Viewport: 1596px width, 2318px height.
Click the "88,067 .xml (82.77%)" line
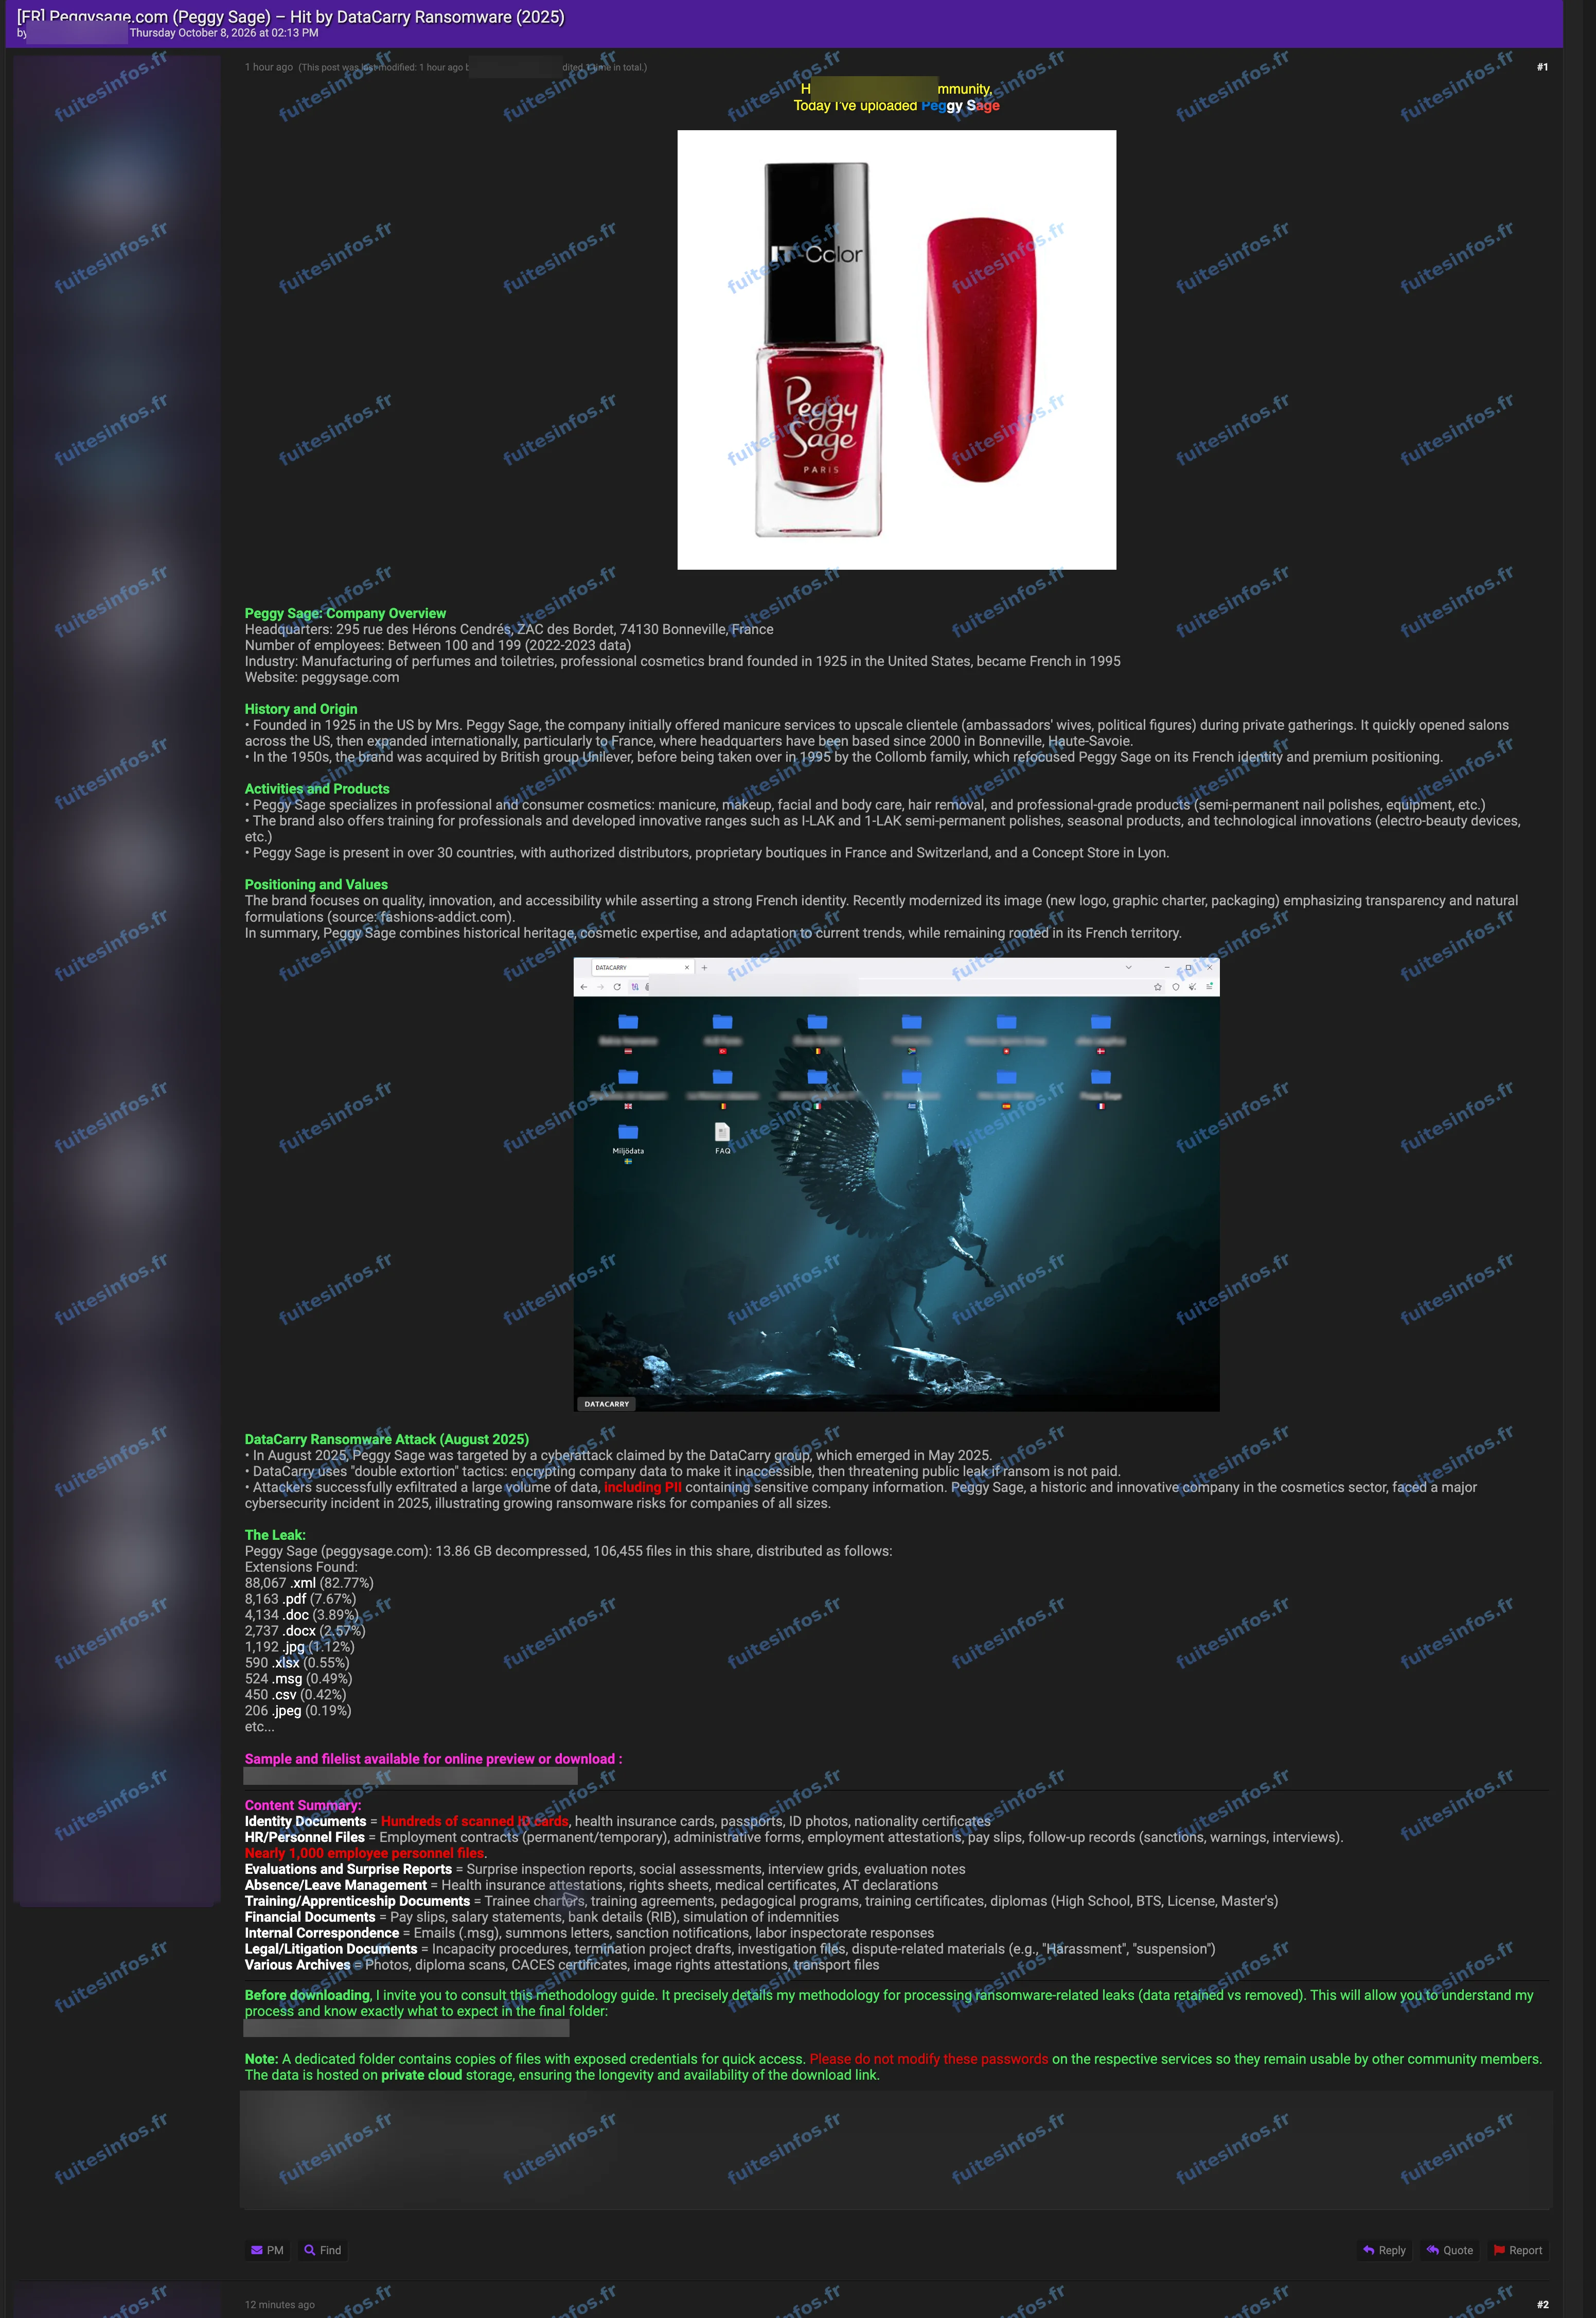click(309, 1583)
